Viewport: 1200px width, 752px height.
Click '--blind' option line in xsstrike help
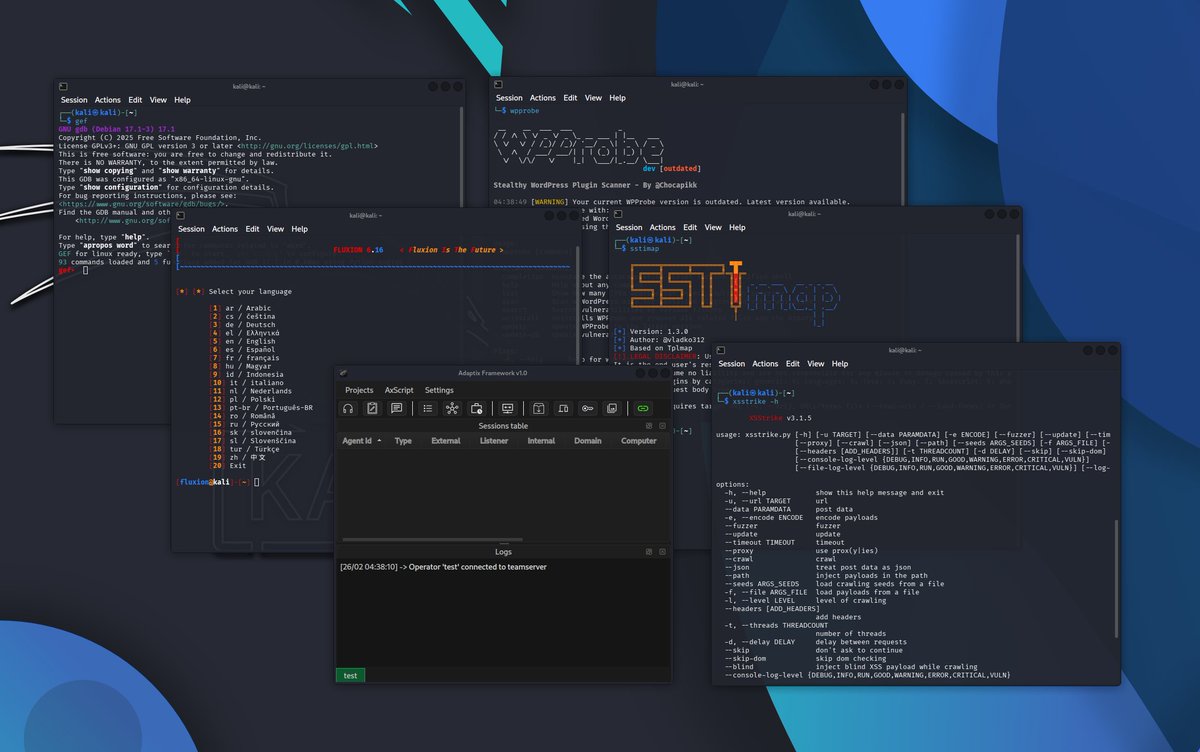pos(850,667)
